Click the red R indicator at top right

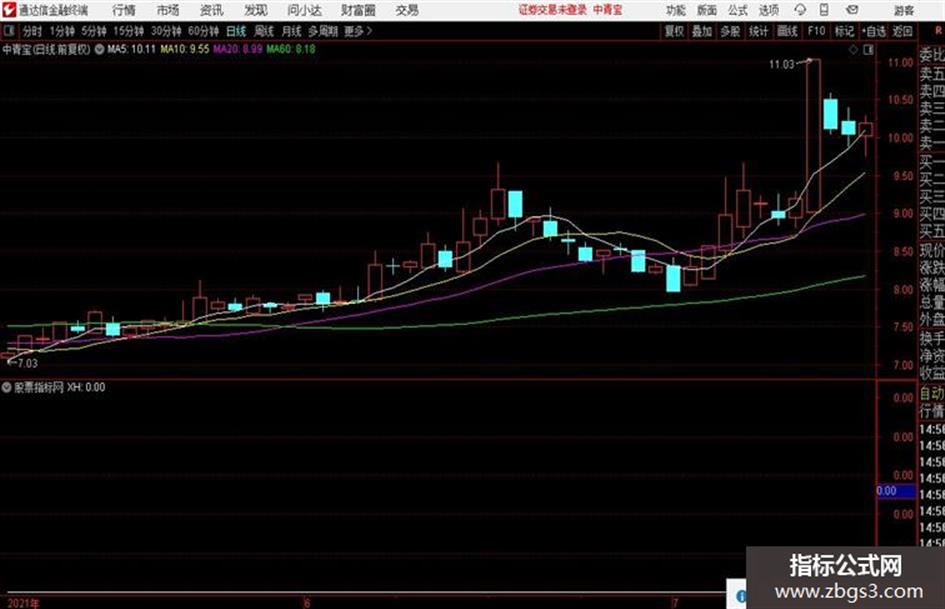[938, 30]
